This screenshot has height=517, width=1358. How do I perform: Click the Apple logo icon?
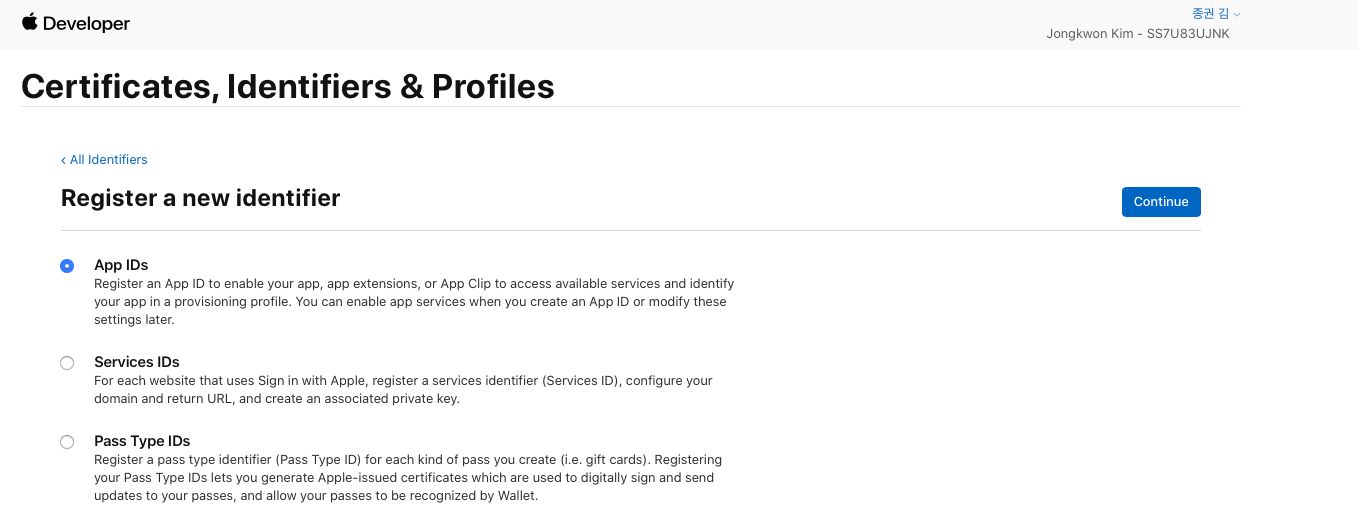(29, 22)
